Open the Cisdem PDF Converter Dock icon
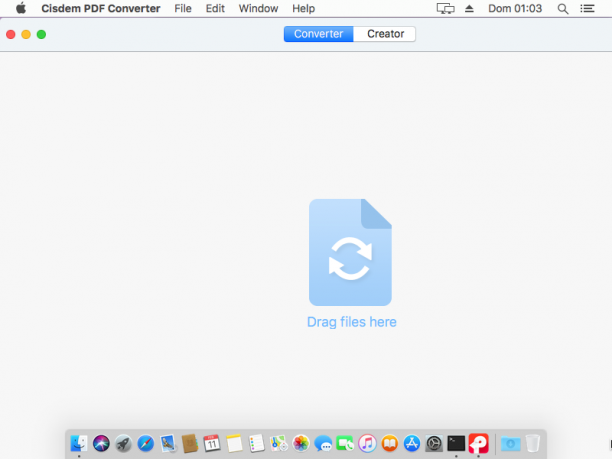This screenshot has width=612, height=459. click(x=479, y=443)
